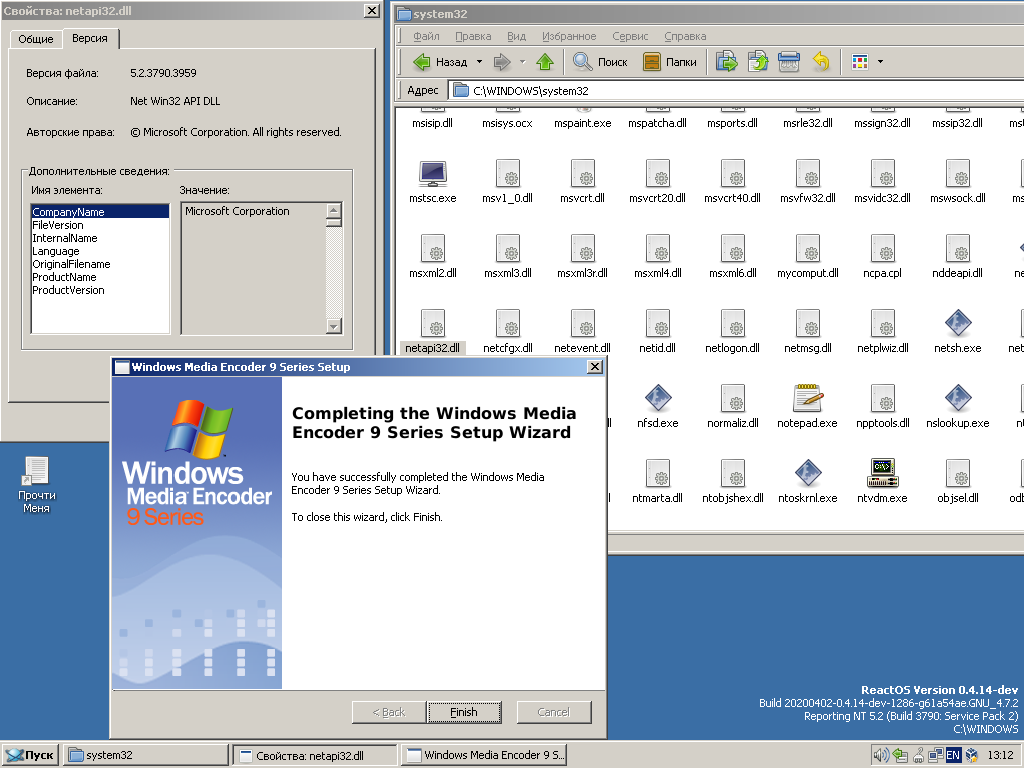Select the ncpa.cpl file icon

[x=882, y=249]
